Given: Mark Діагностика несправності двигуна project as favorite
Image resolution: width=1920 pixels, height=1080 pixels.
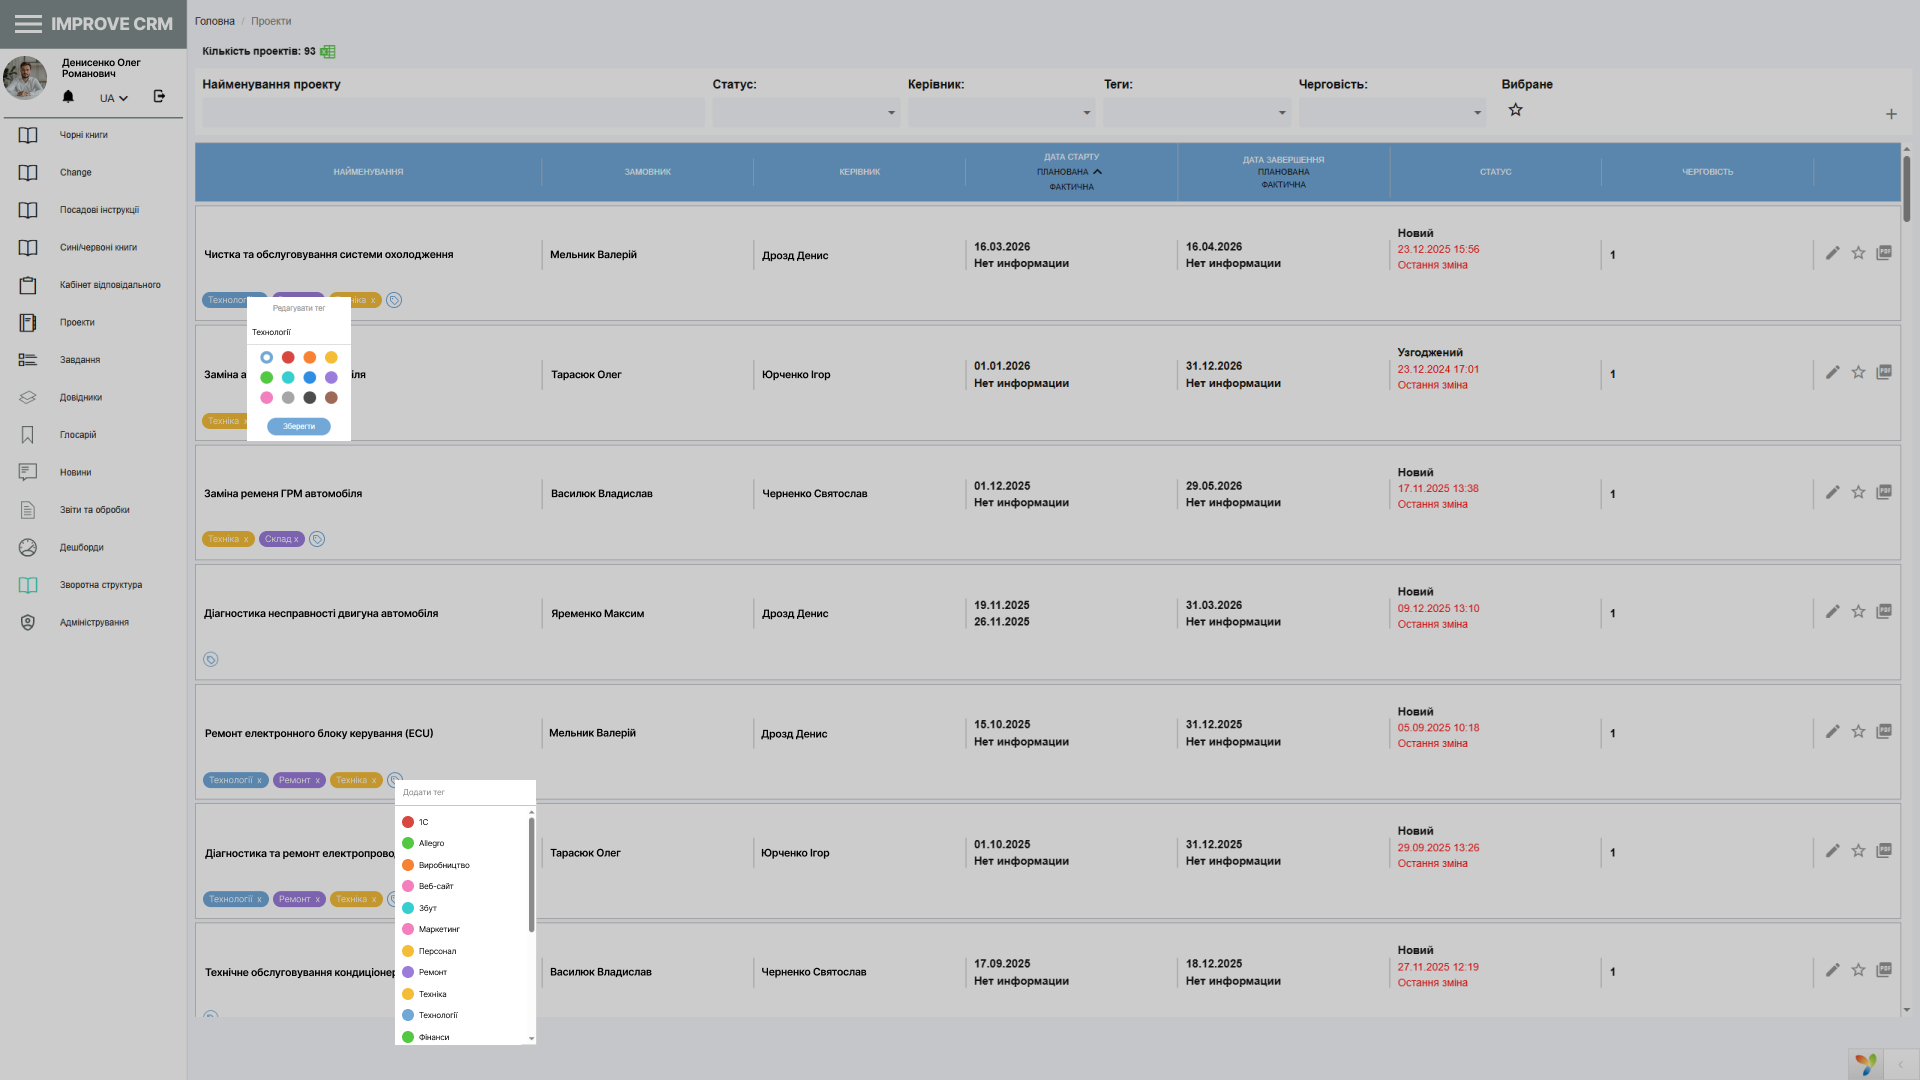Looking at the screenshot, I should pos(1858,612).
